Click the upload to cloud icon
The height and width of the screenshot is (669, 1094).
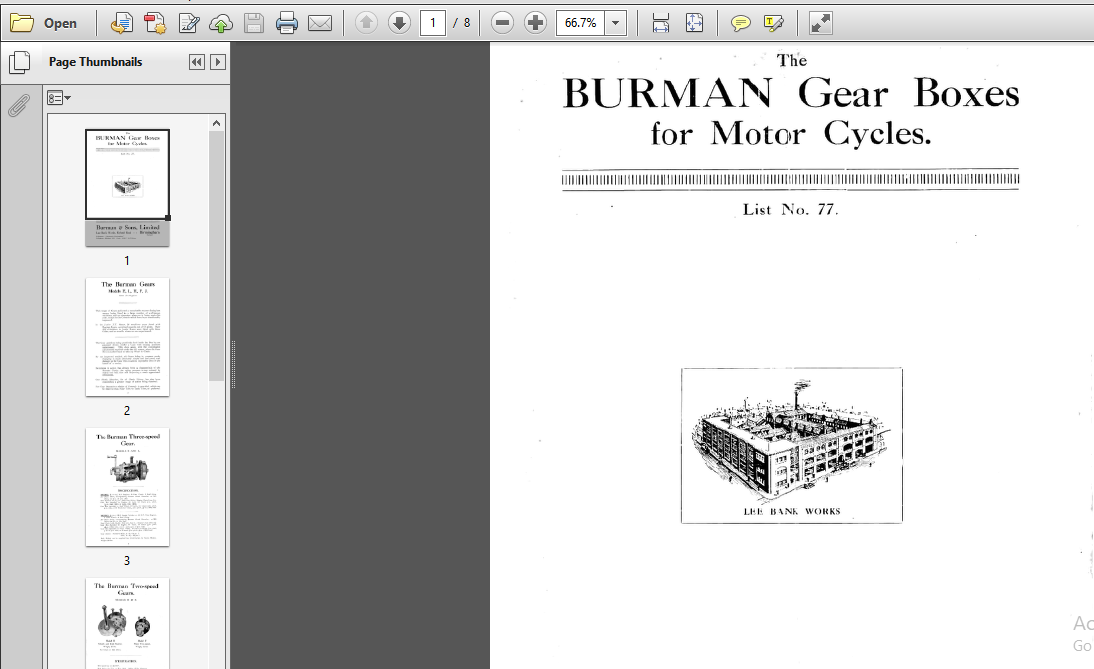click(x=221, y=23)
